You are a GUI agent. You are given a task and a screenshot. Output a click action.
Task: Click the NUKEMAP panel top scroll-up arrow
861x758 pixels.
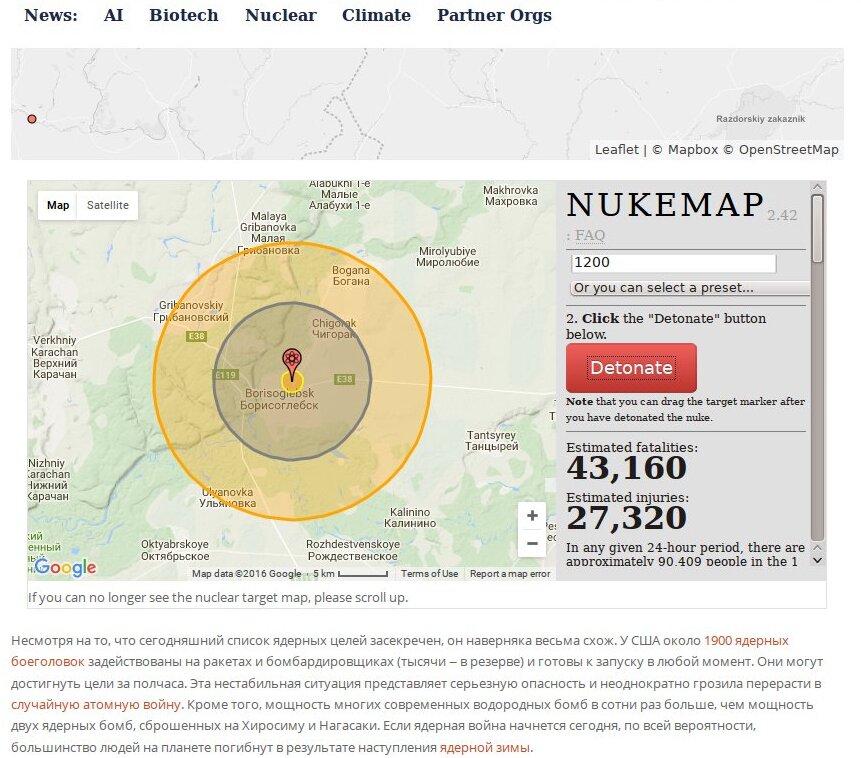point(818,187)
